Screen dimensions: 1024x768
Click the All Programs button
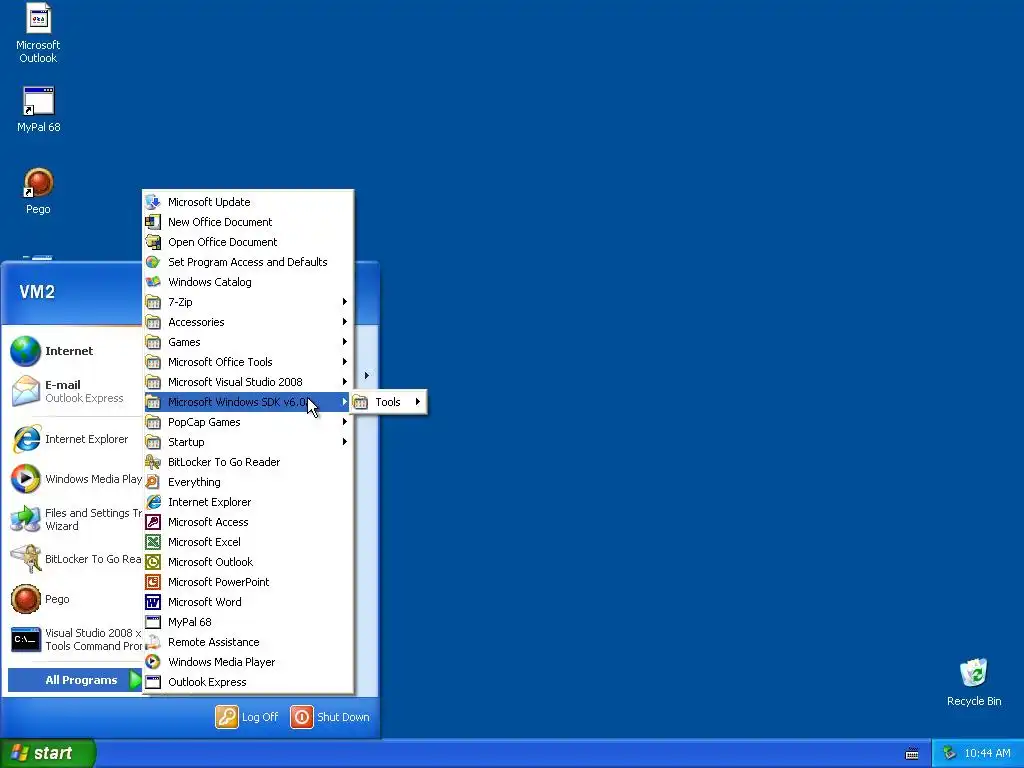(74, 680)
